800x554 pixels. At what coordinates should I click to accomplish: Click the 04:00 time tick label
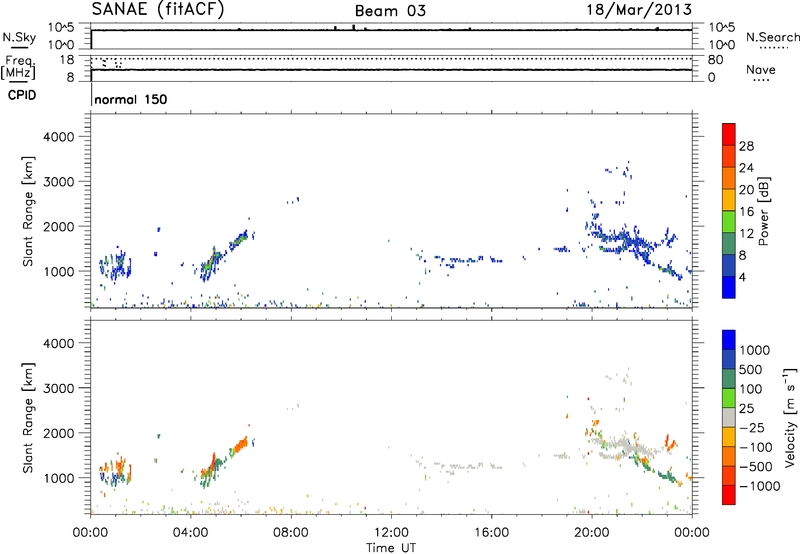pyautogui.click(x=190, y=533)
